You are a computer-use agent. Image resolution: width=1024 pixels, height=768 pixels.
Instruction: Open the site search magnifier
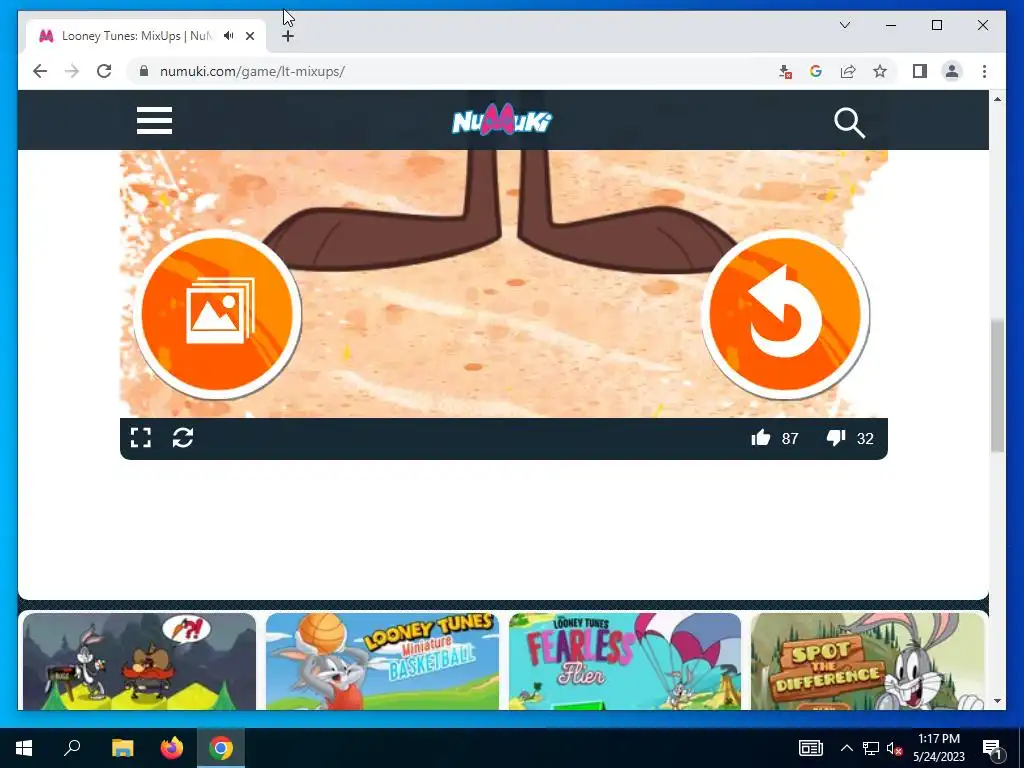coord(849,123)
